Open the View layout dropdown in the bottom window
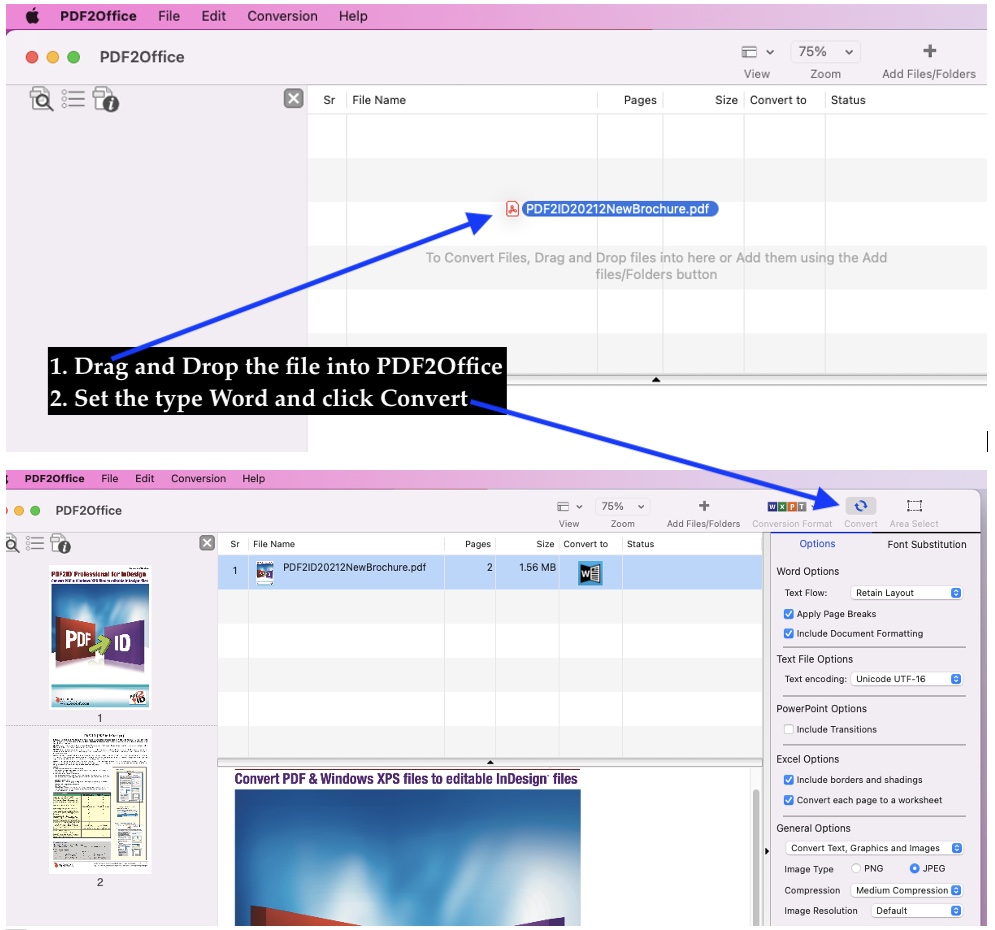The height and width of the screenshot is (930, 995). (x=569, y=506)
